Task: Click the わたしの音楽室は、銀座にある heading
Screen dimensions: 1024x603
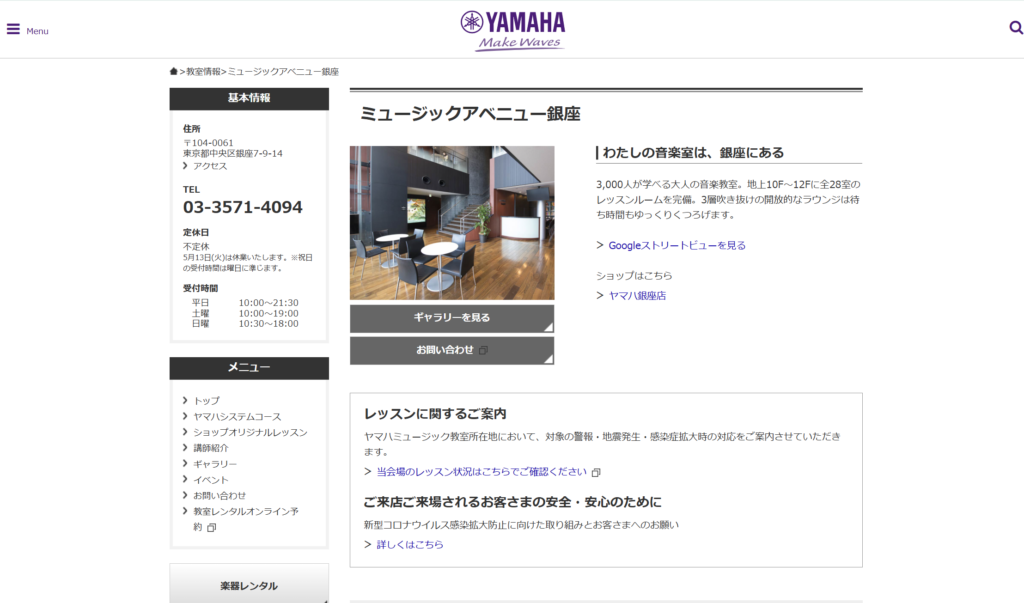Action: pos(693,152)
